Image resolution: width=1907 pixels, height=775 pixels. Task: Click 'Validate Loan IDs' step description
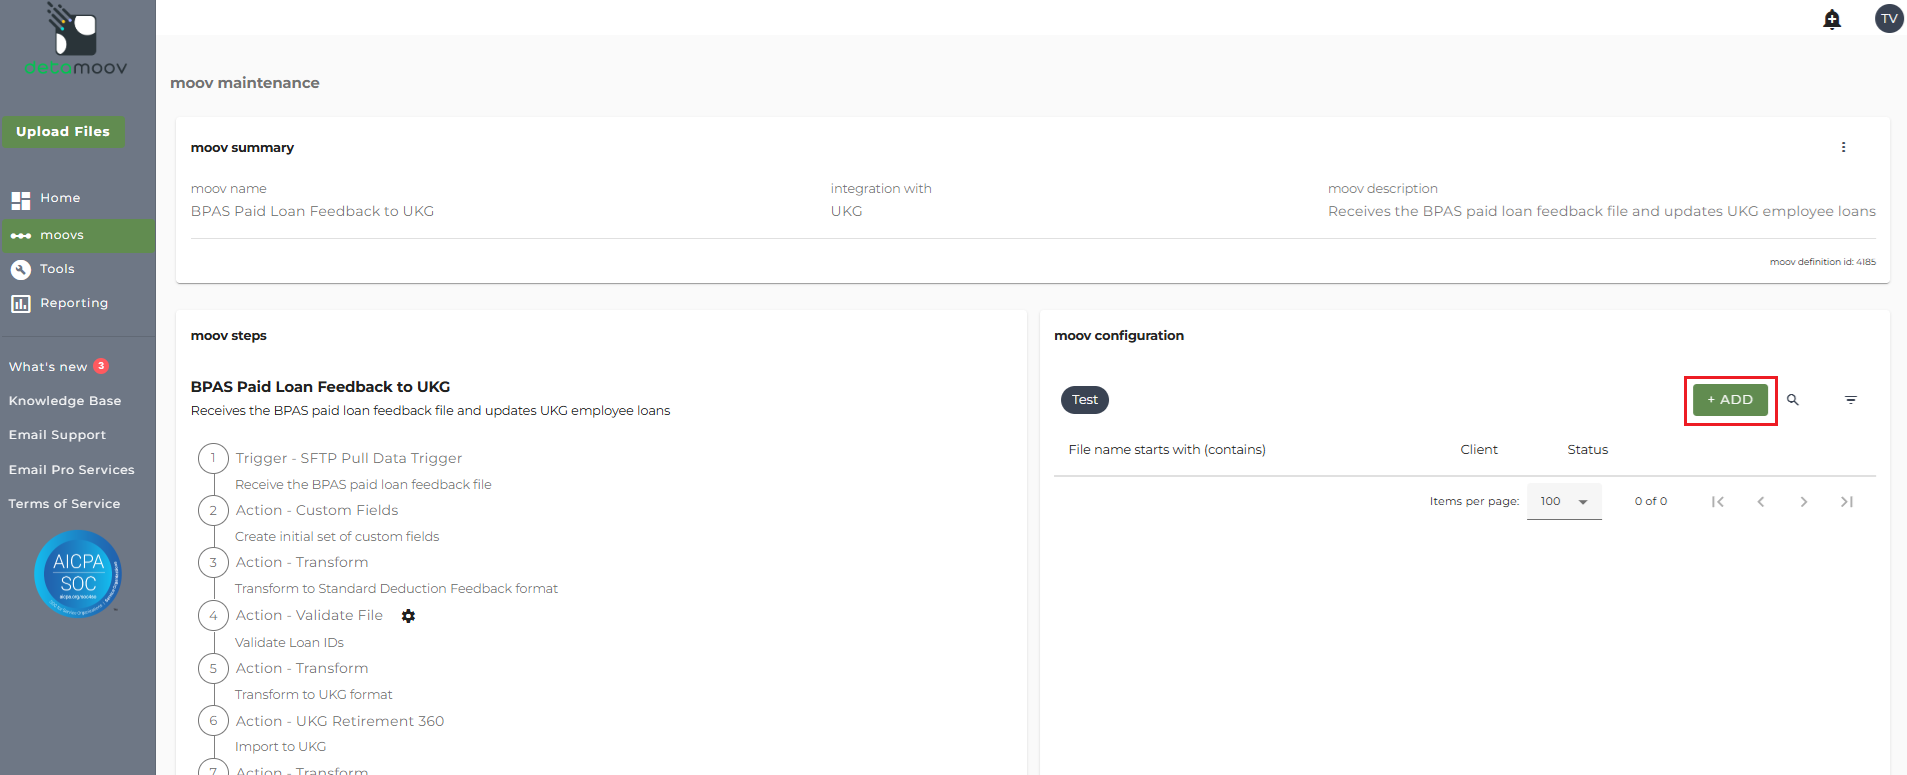coord(289,643)
